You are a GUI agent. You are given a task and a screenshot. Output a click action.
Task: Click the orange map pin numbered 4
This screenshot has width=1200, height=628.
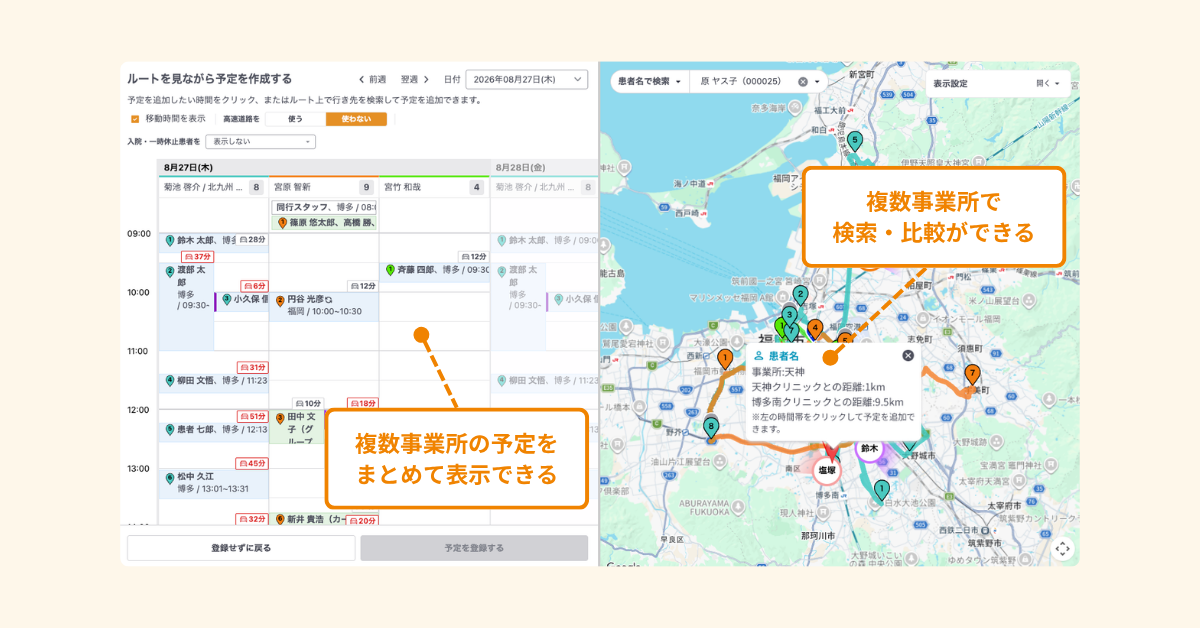[815, 328]
